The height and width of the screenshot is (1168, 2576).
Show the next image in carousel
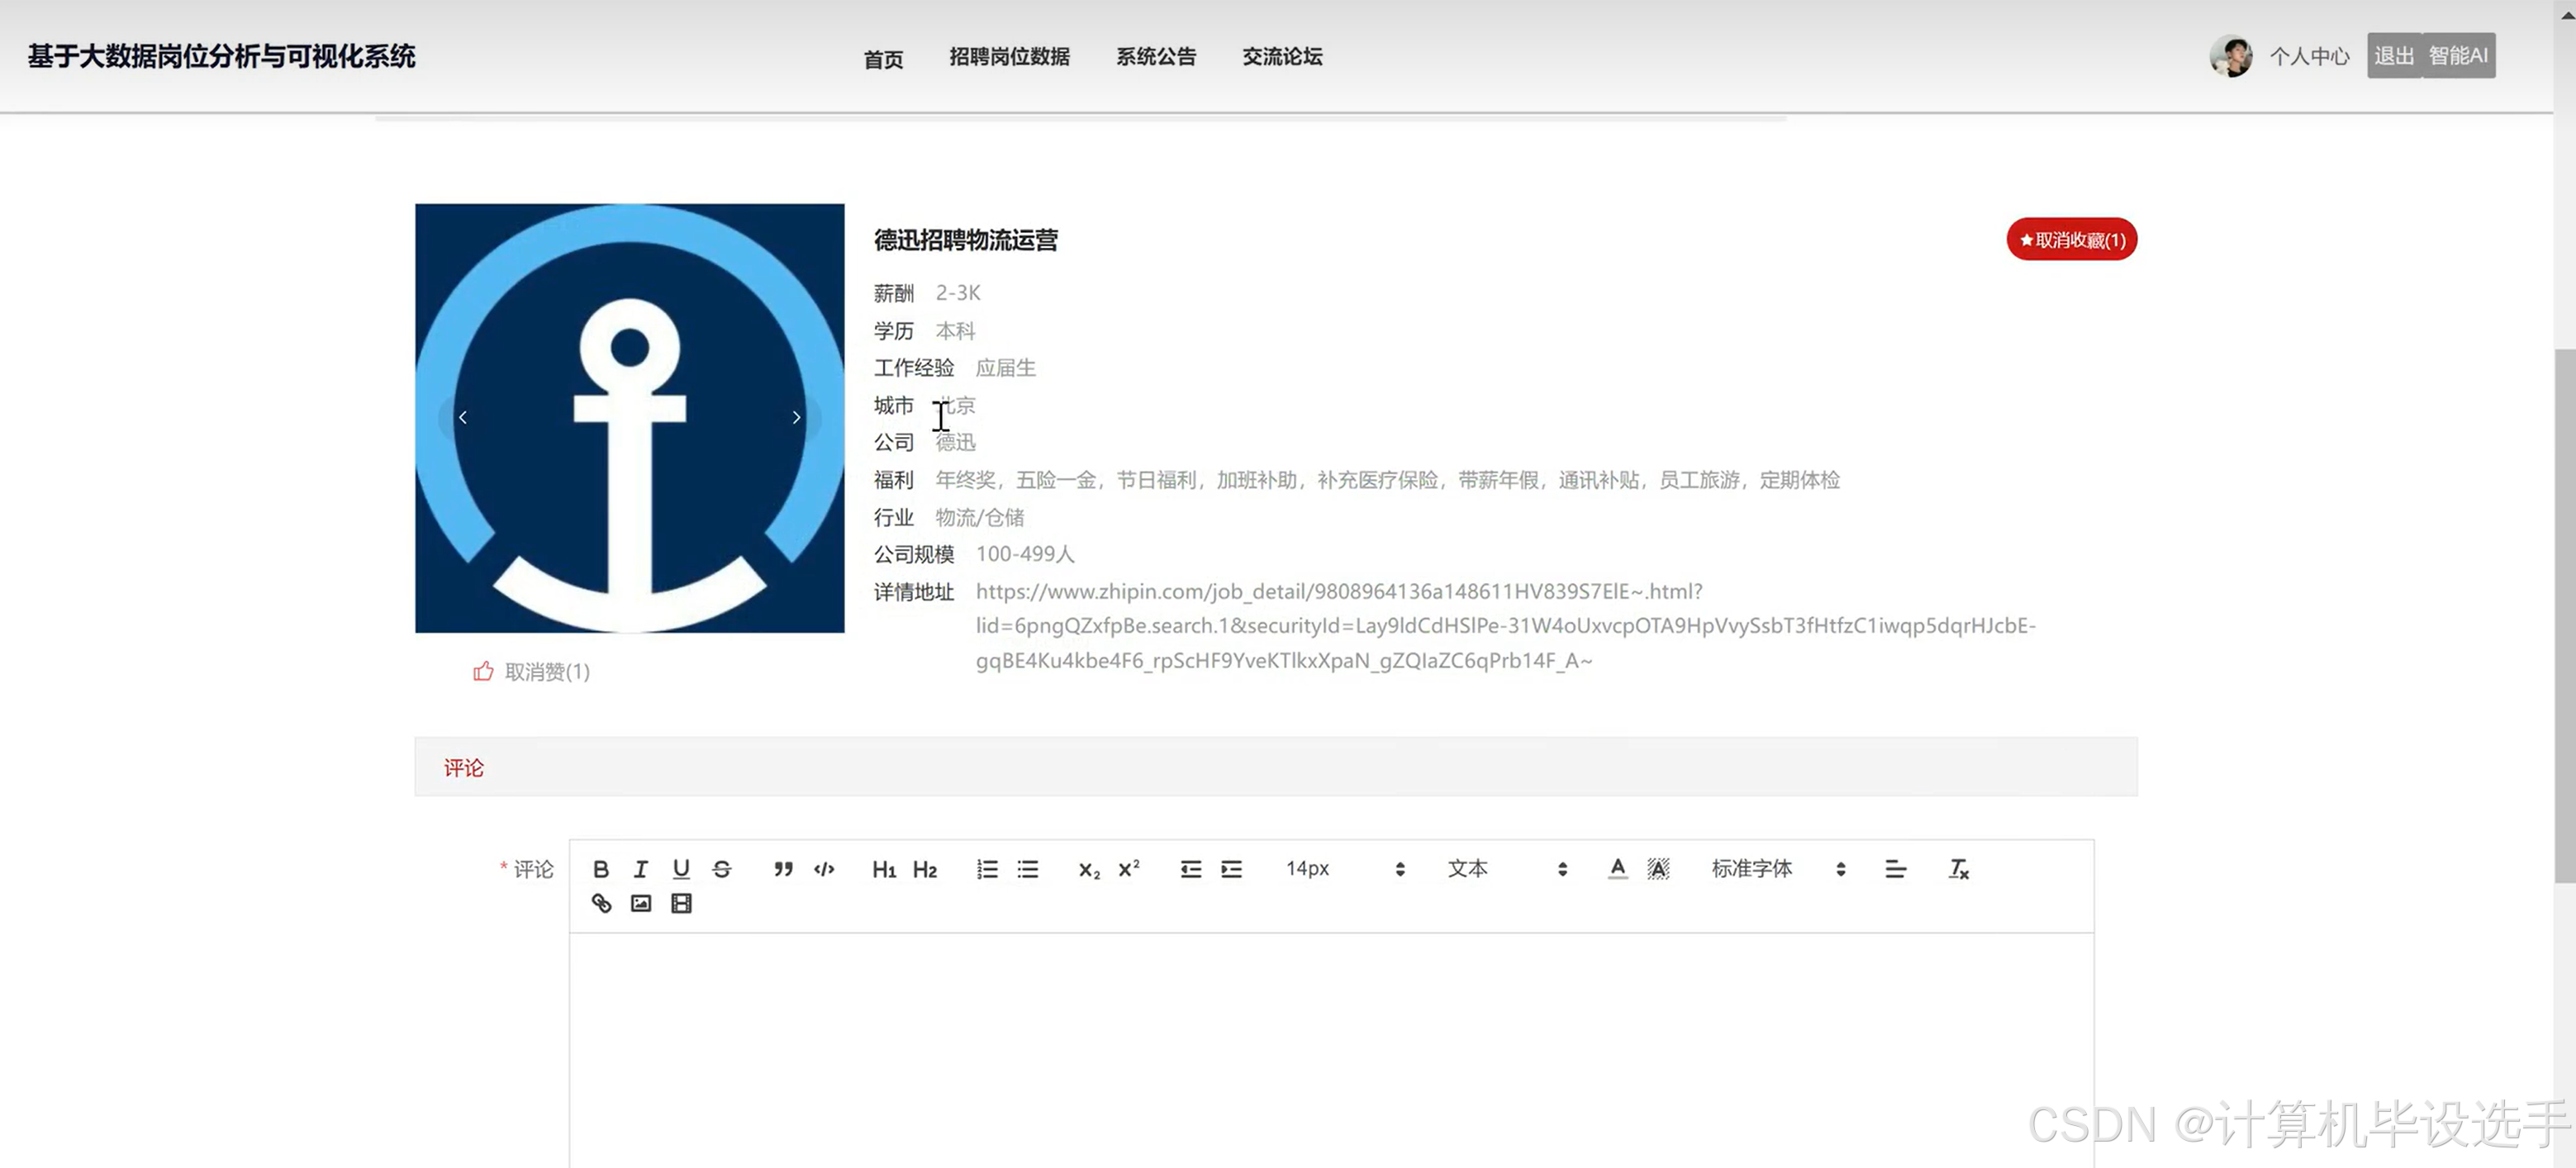click(796, 418)
